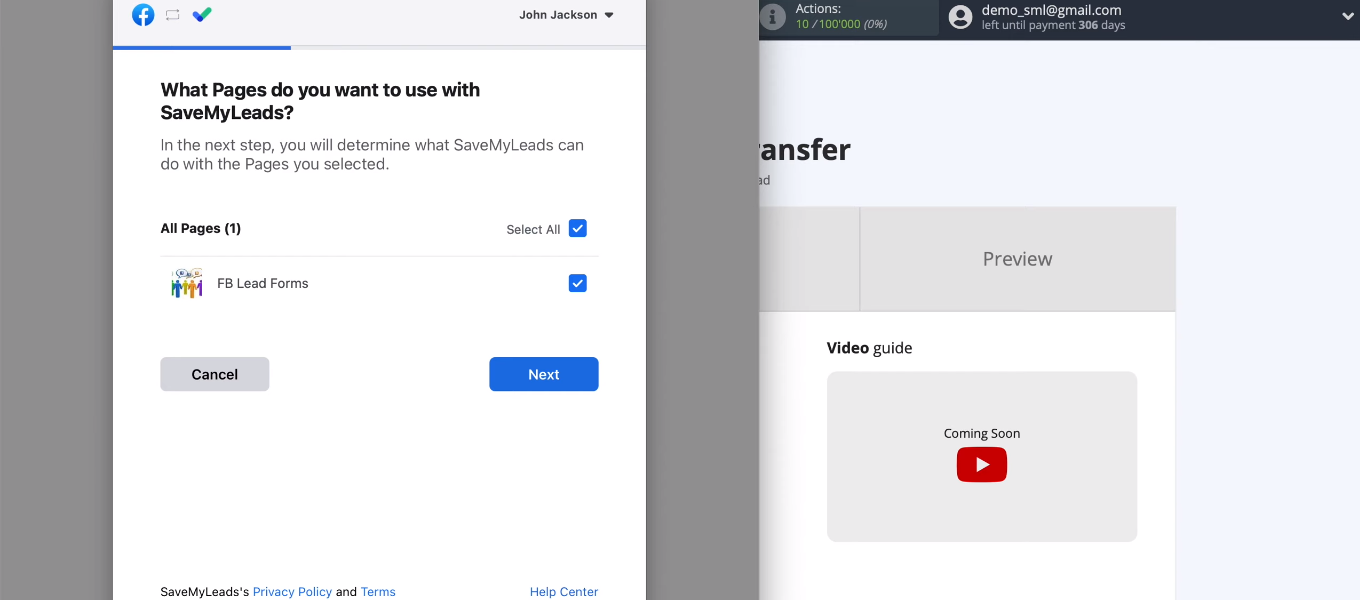Play the Coming Soon video guide

pos(982,465)
